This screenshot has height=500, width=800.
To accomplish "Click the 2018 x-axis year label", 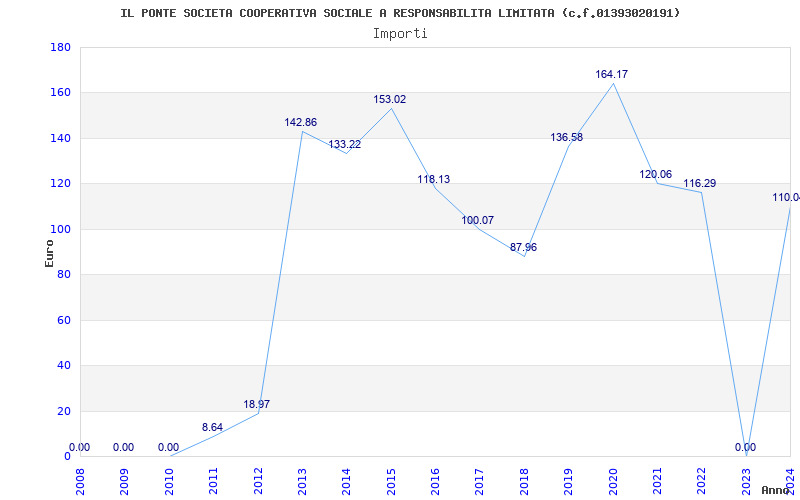I will tap(524, 481).
